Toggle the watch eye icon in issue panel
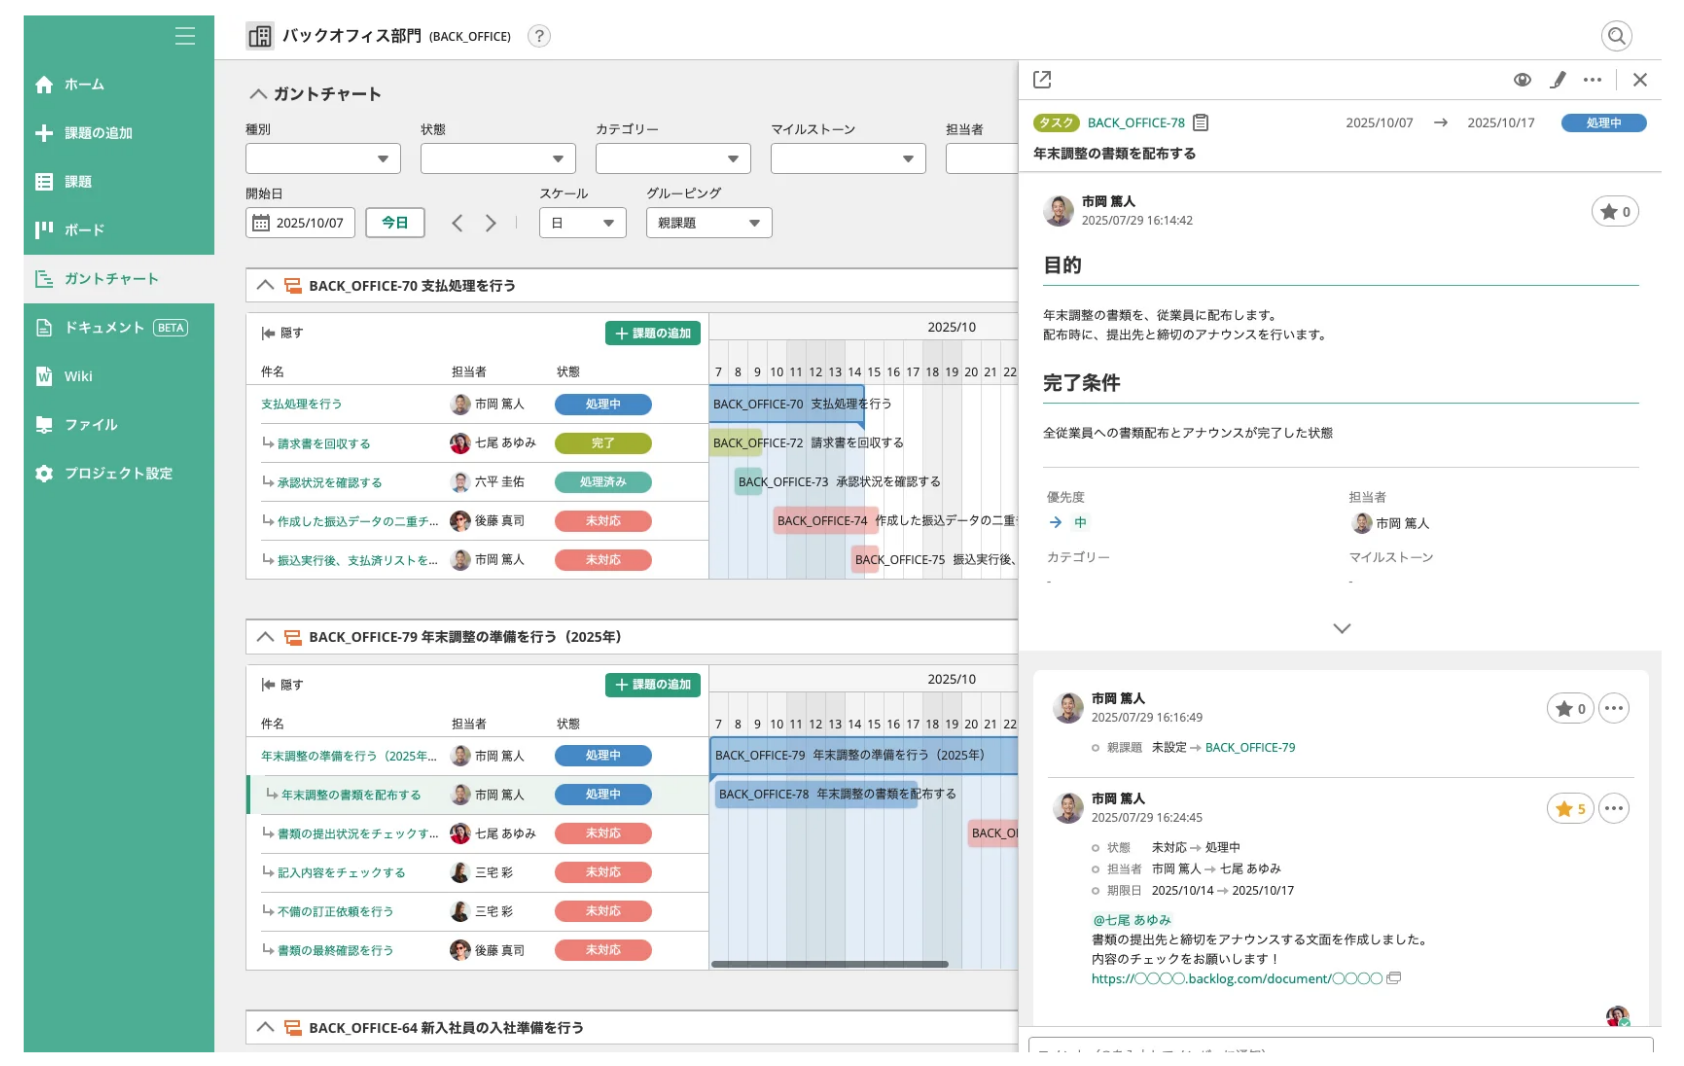This screenshot has height=1066, width=1684. [x=1522, y=80]
